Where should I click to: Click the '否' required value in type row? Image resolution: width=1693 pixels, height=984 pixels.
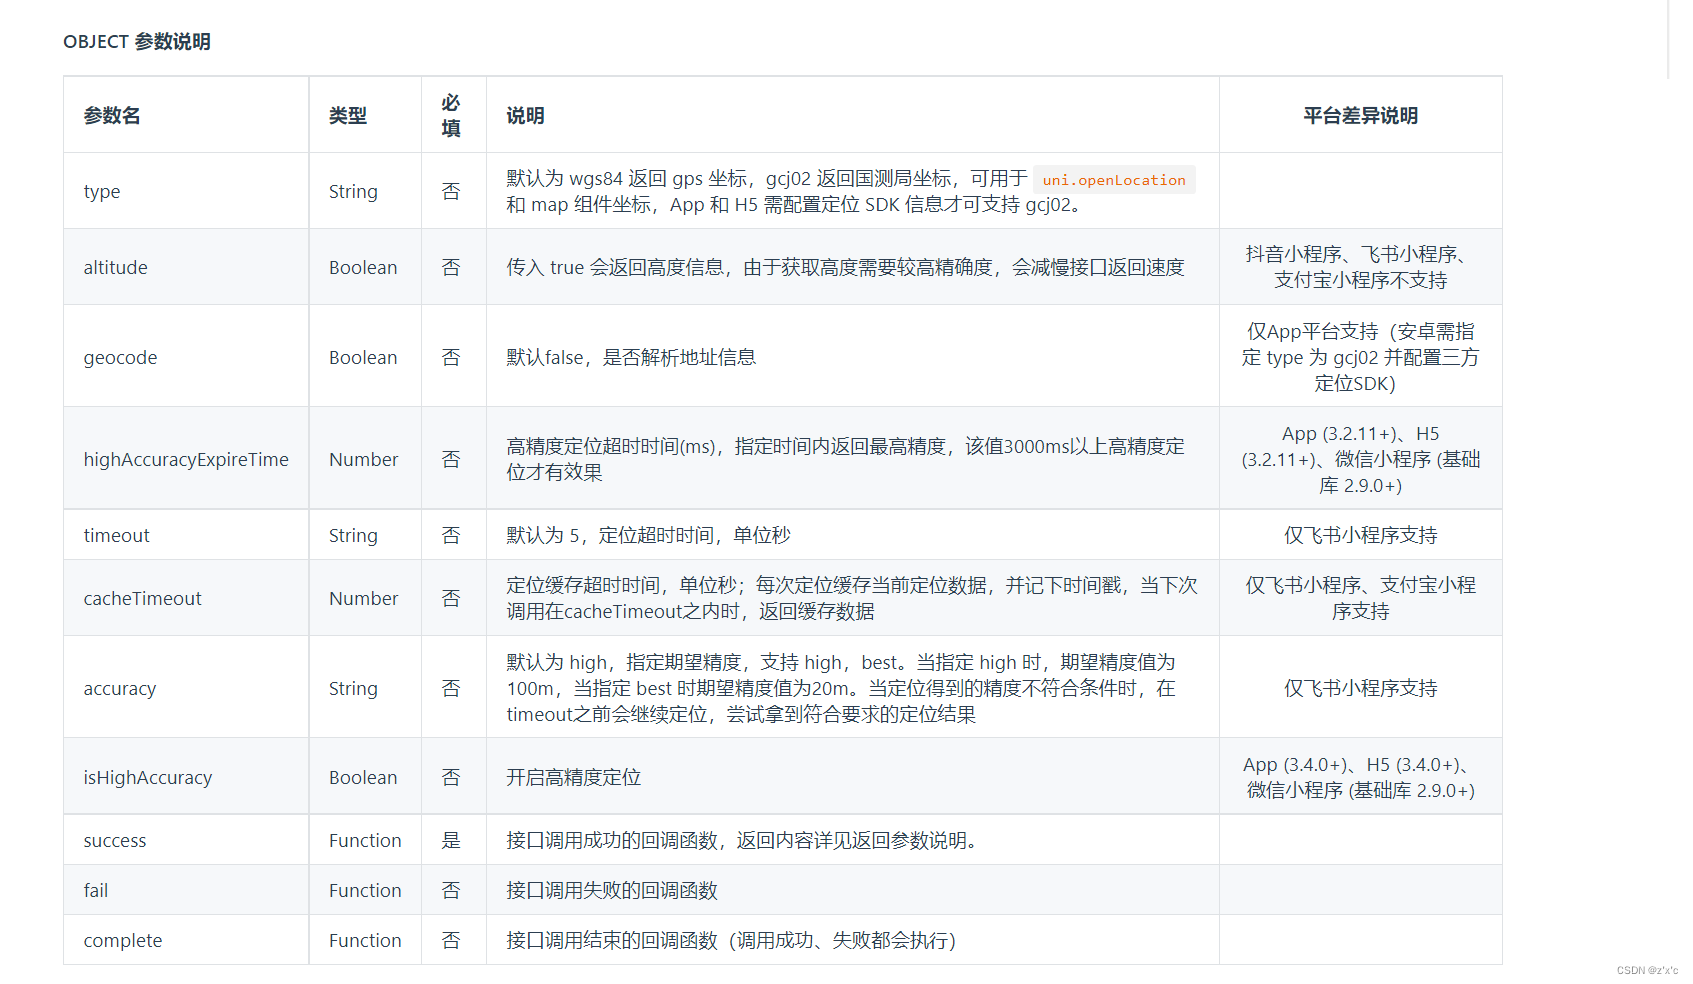click(451, 191)
